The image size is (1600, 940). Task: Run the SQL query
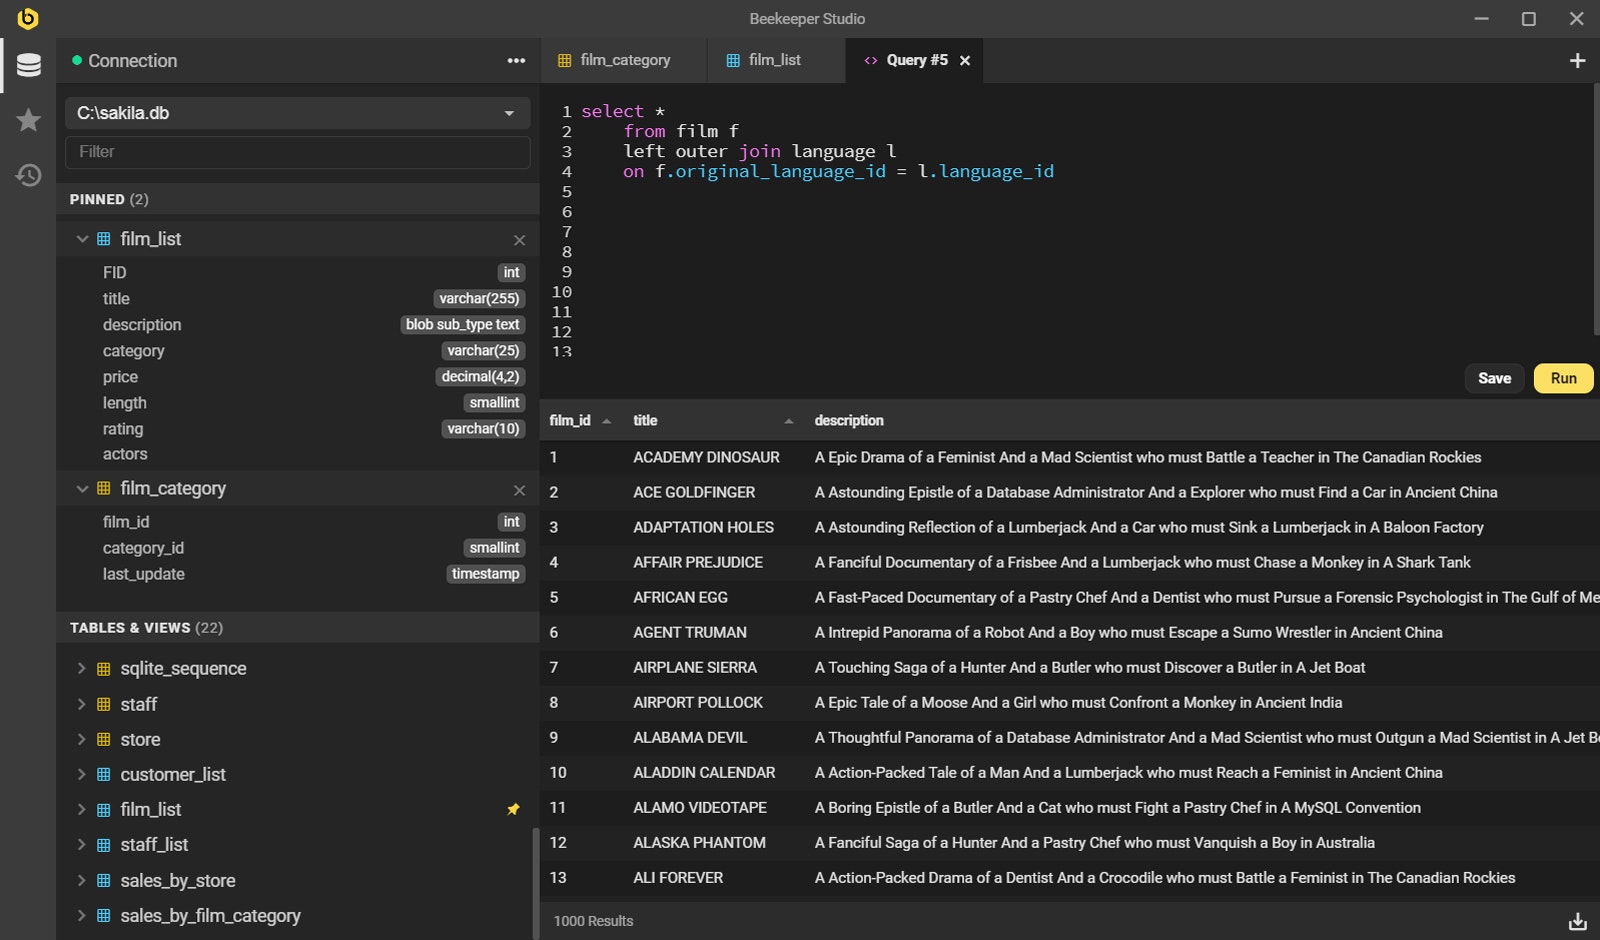(1563, 378)
